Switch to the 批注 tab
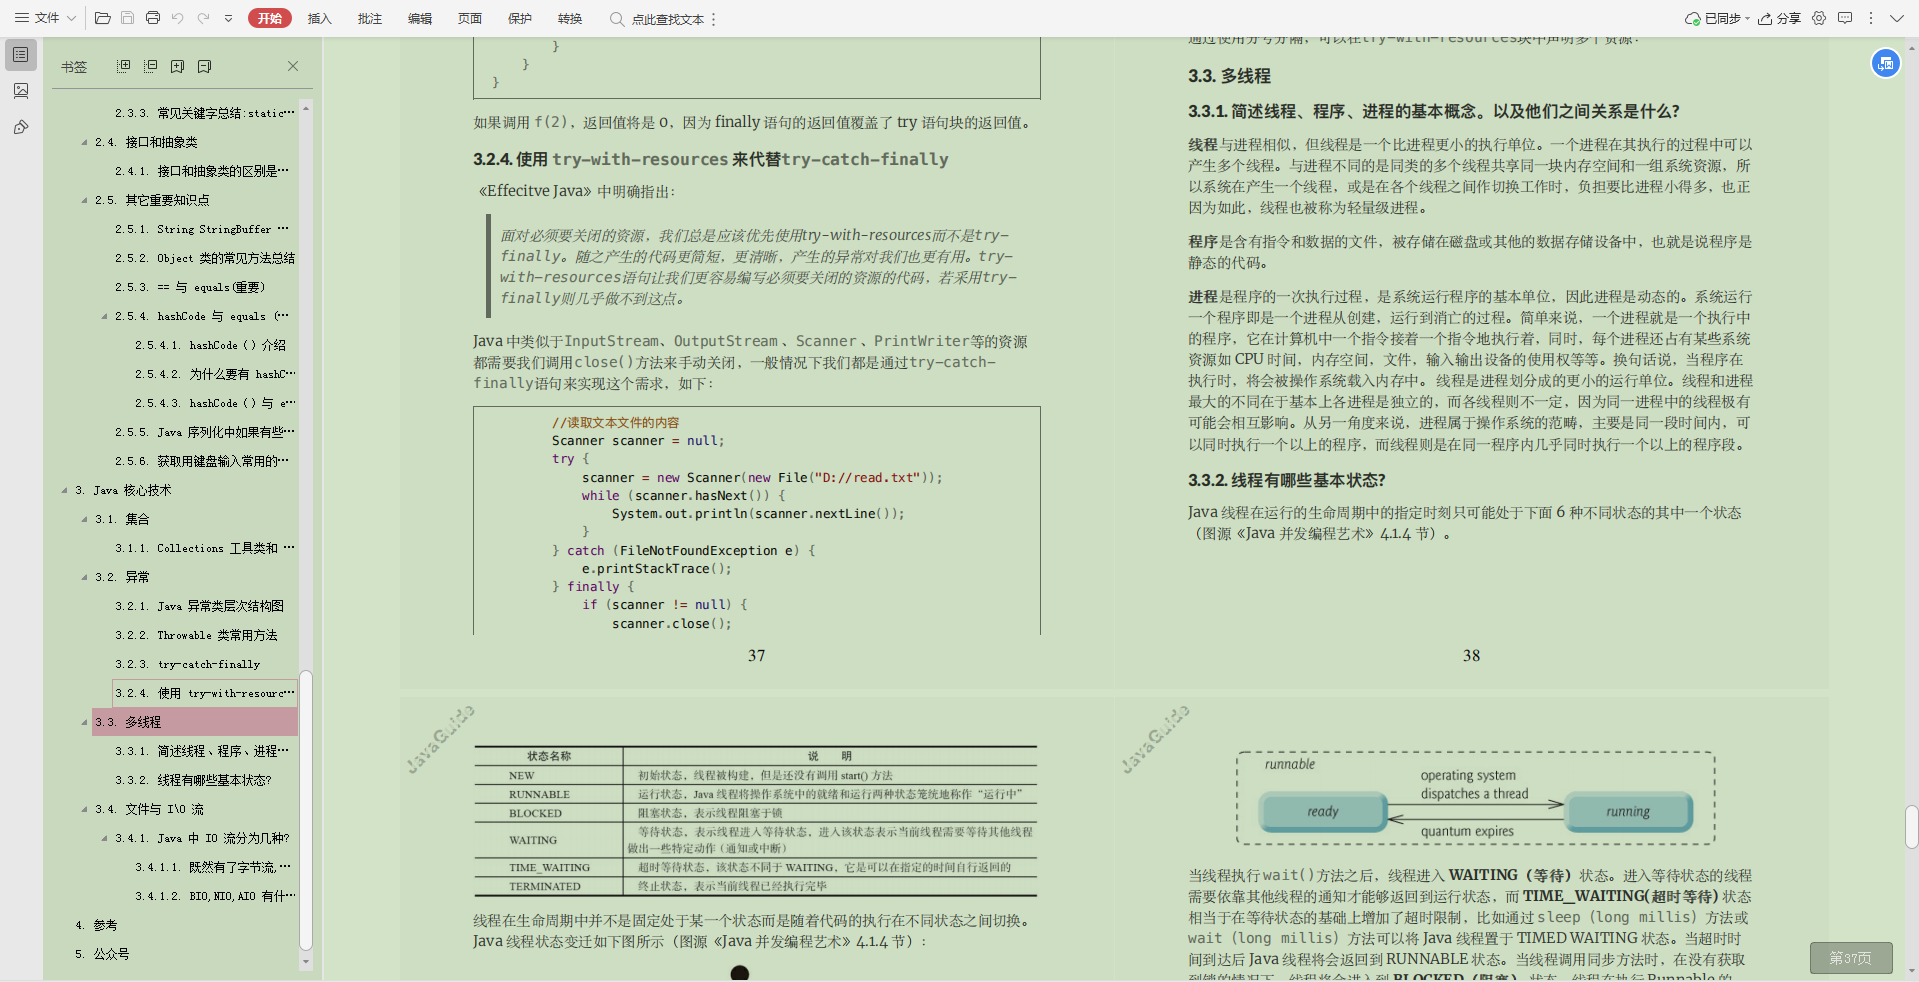The width and height of the screenshot is (1919, 982). (370, 18)
